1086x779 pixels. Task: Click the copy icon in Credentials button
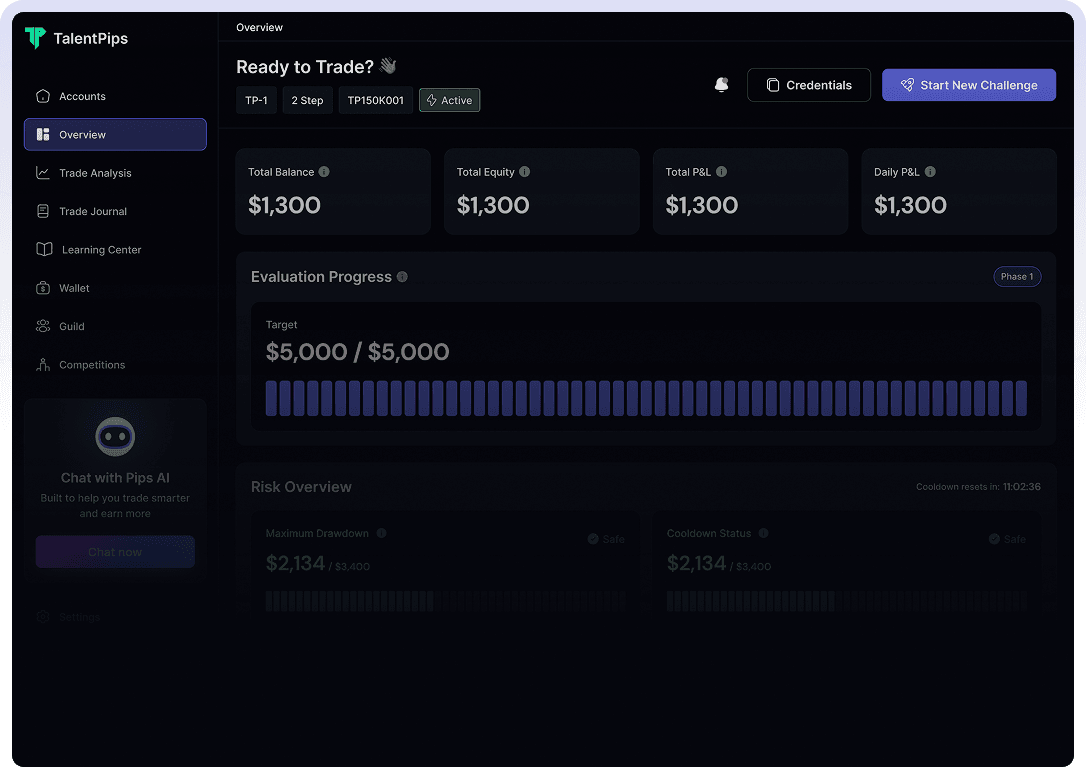[773, 85]
